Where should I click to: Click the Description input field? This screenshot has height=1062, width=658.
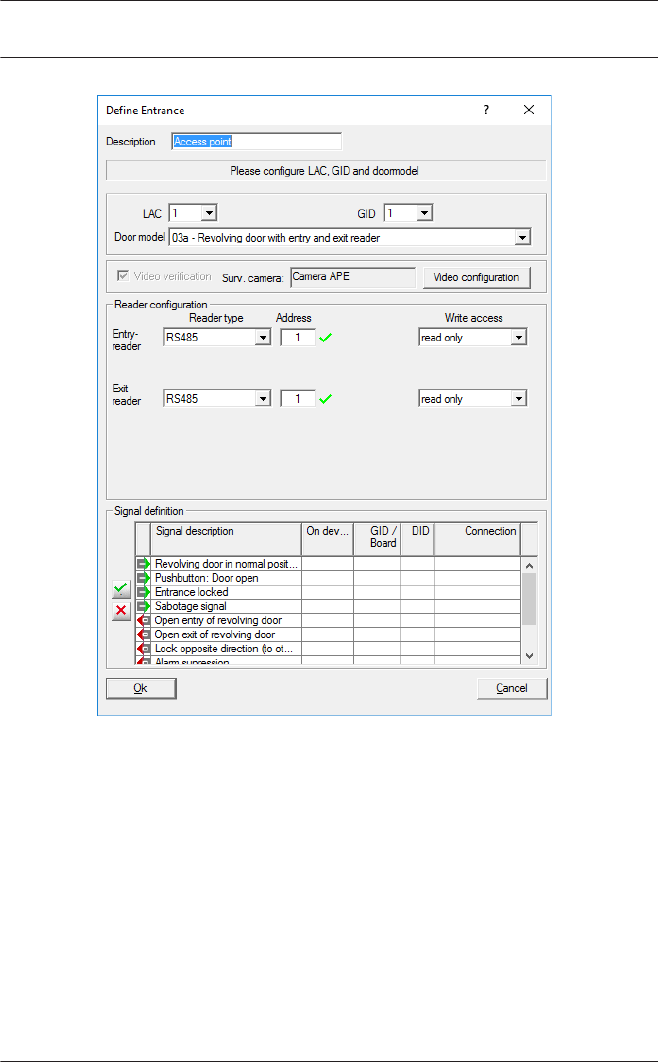tap(257, 142)
